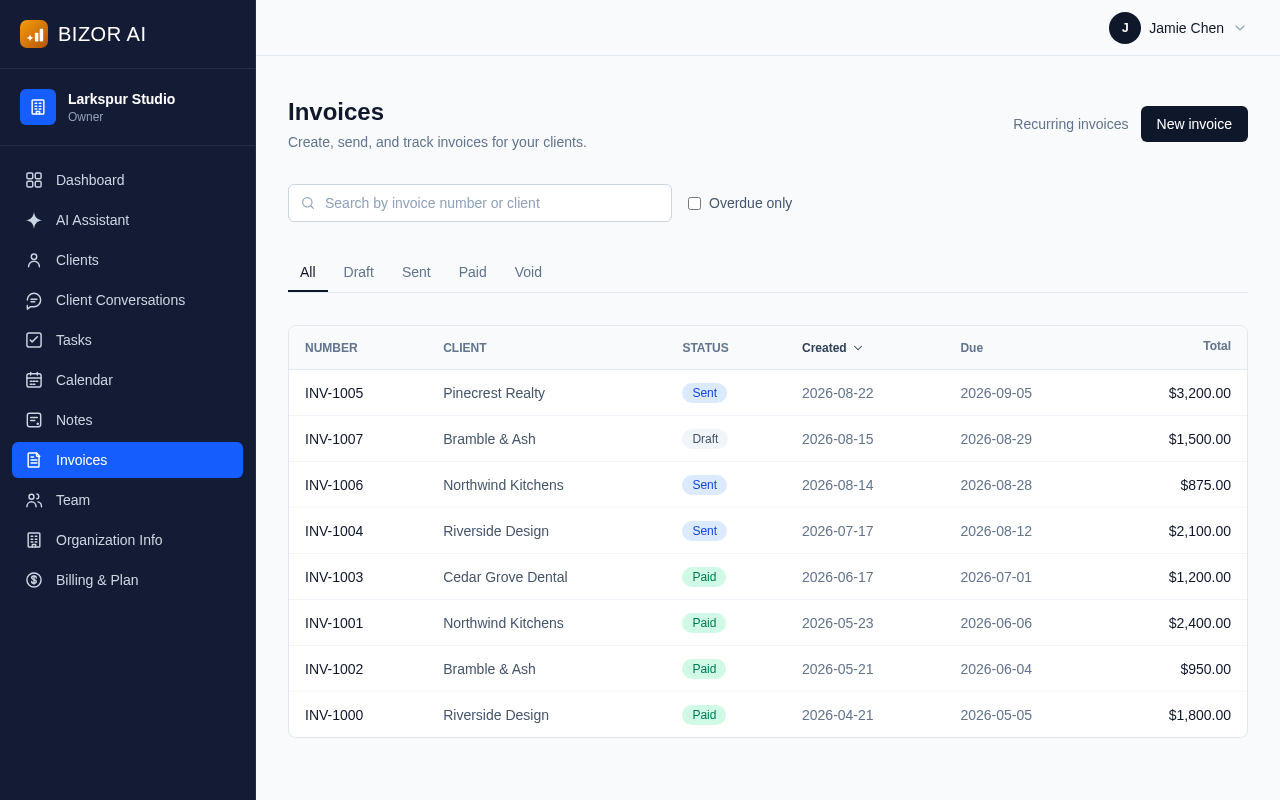Sort by the Due column header
Image resolution: width=1280 pixels, height=800 pixels.
tap(972, 348)
